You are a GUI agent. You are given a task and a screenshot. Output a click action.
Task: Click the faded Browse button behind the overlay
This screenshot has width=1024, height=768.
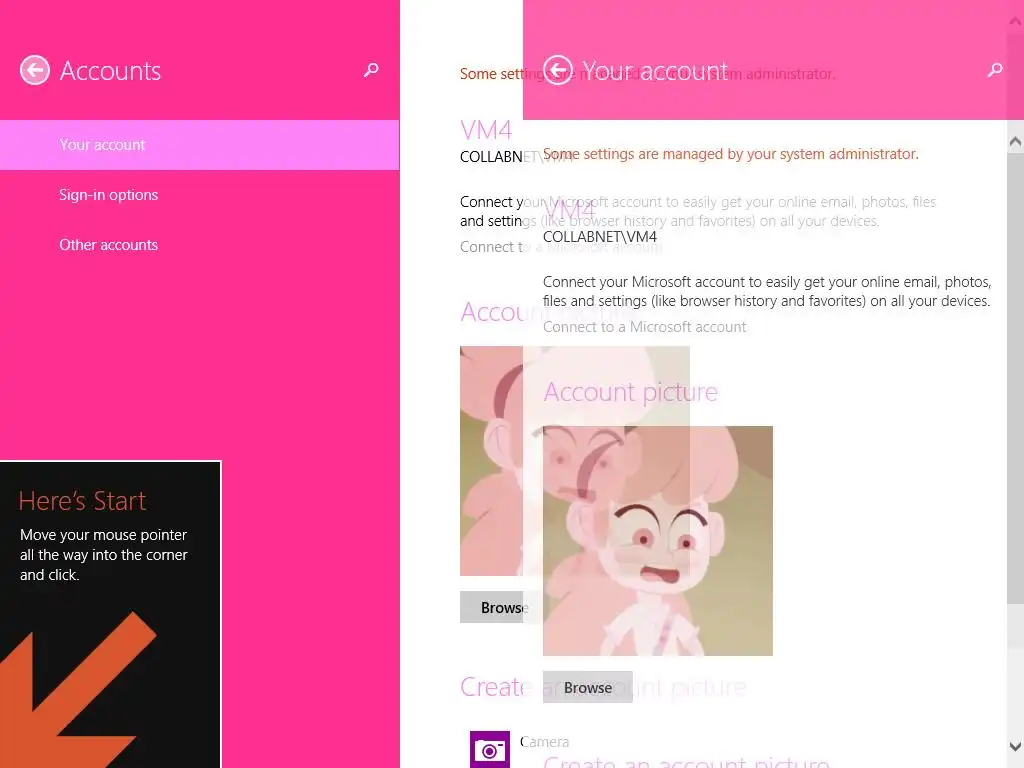pyautogui.click(x=500, y=607)
